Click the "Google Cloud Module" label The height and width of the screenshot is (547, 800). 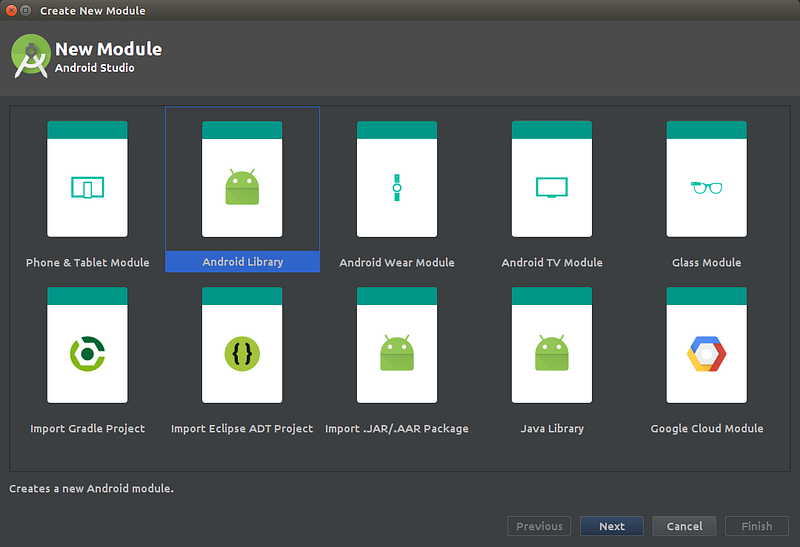click(x=707, y=429)
